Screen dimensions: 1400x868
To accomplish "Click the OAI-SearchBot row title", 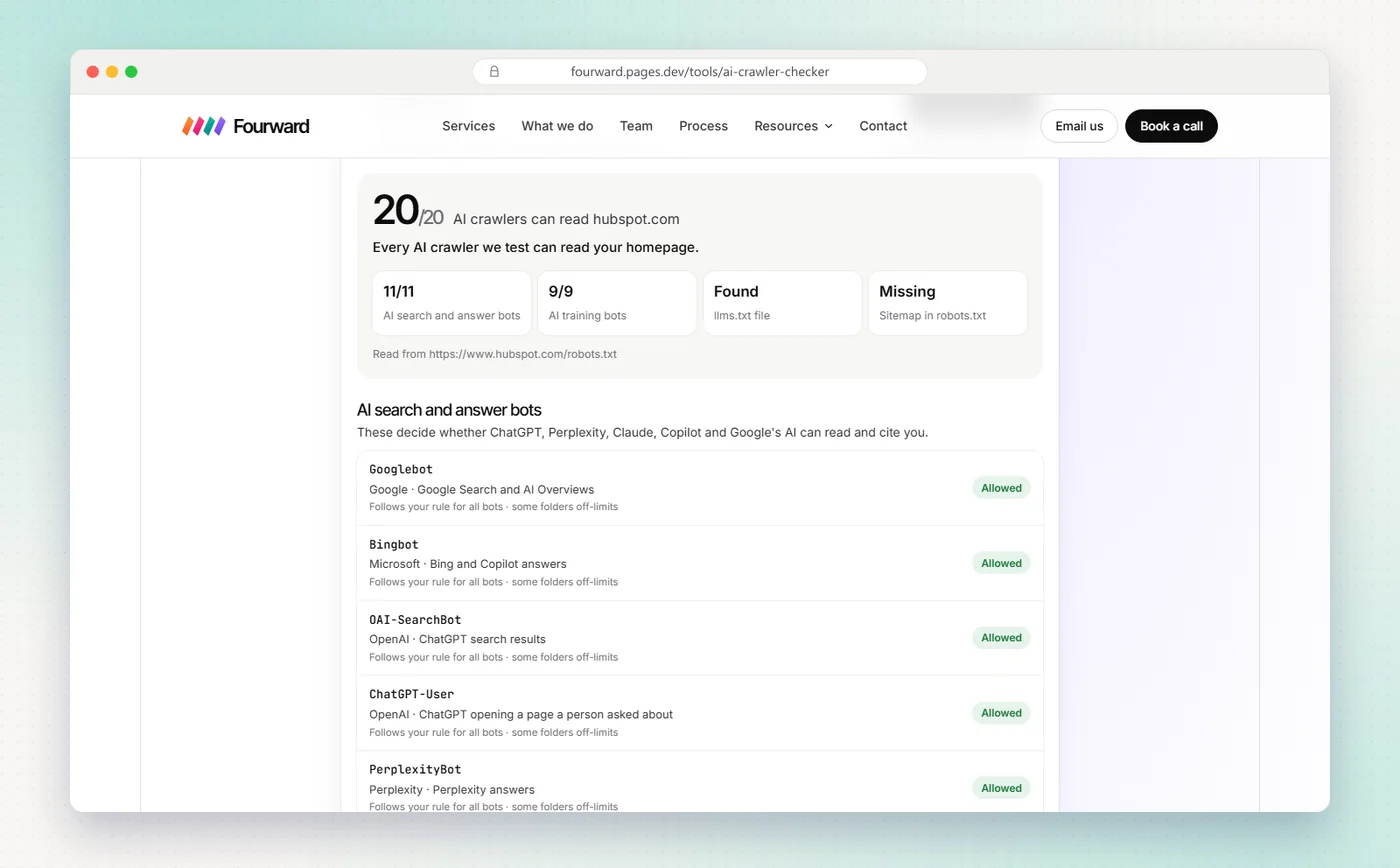I will [x=415, y=620].
